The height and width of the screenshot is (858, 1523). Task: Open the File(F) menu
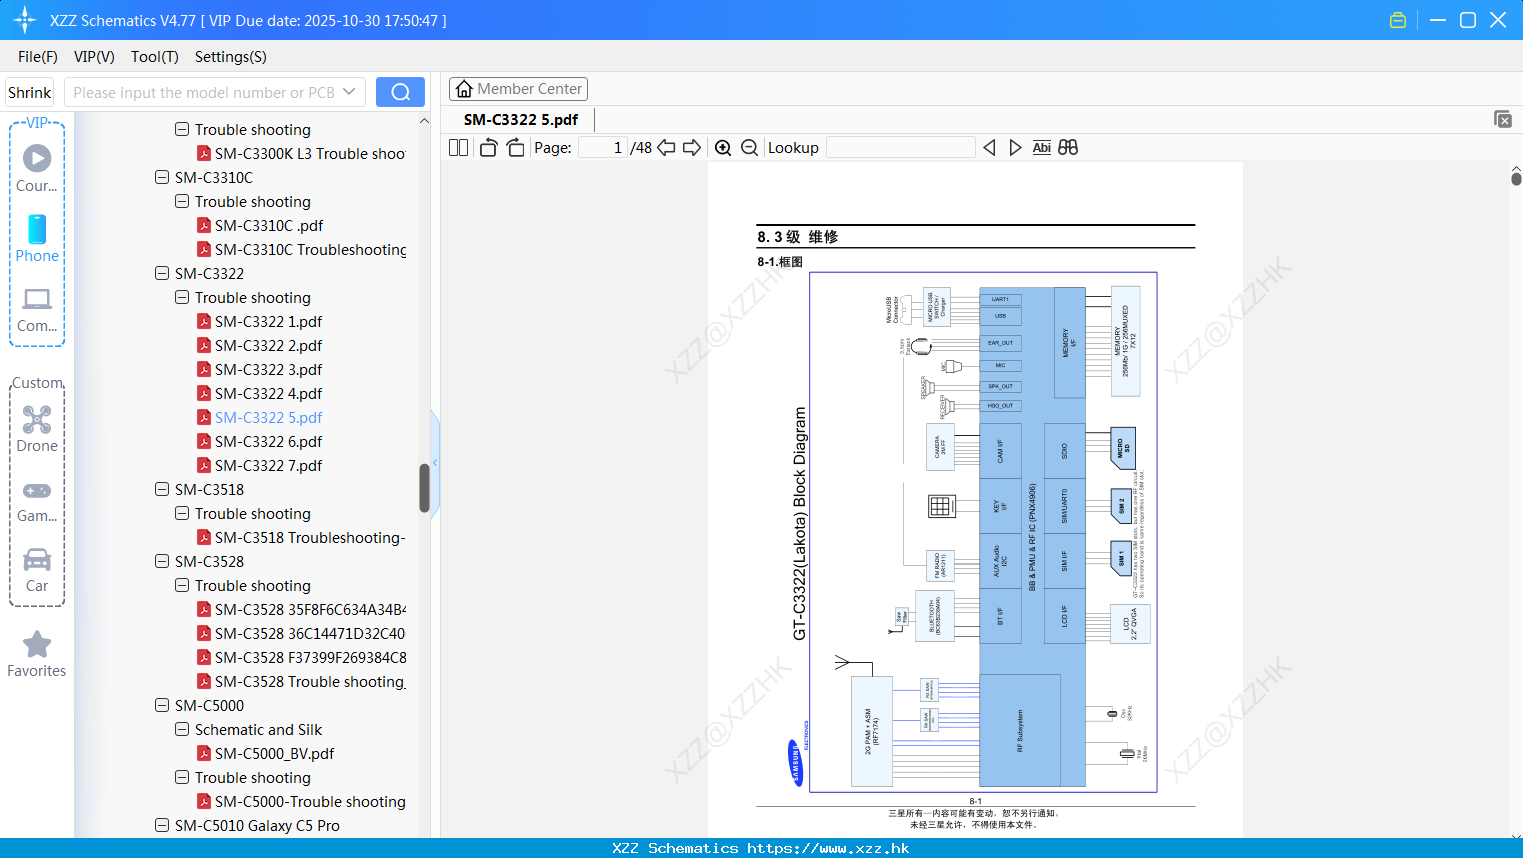click(38, 56)
